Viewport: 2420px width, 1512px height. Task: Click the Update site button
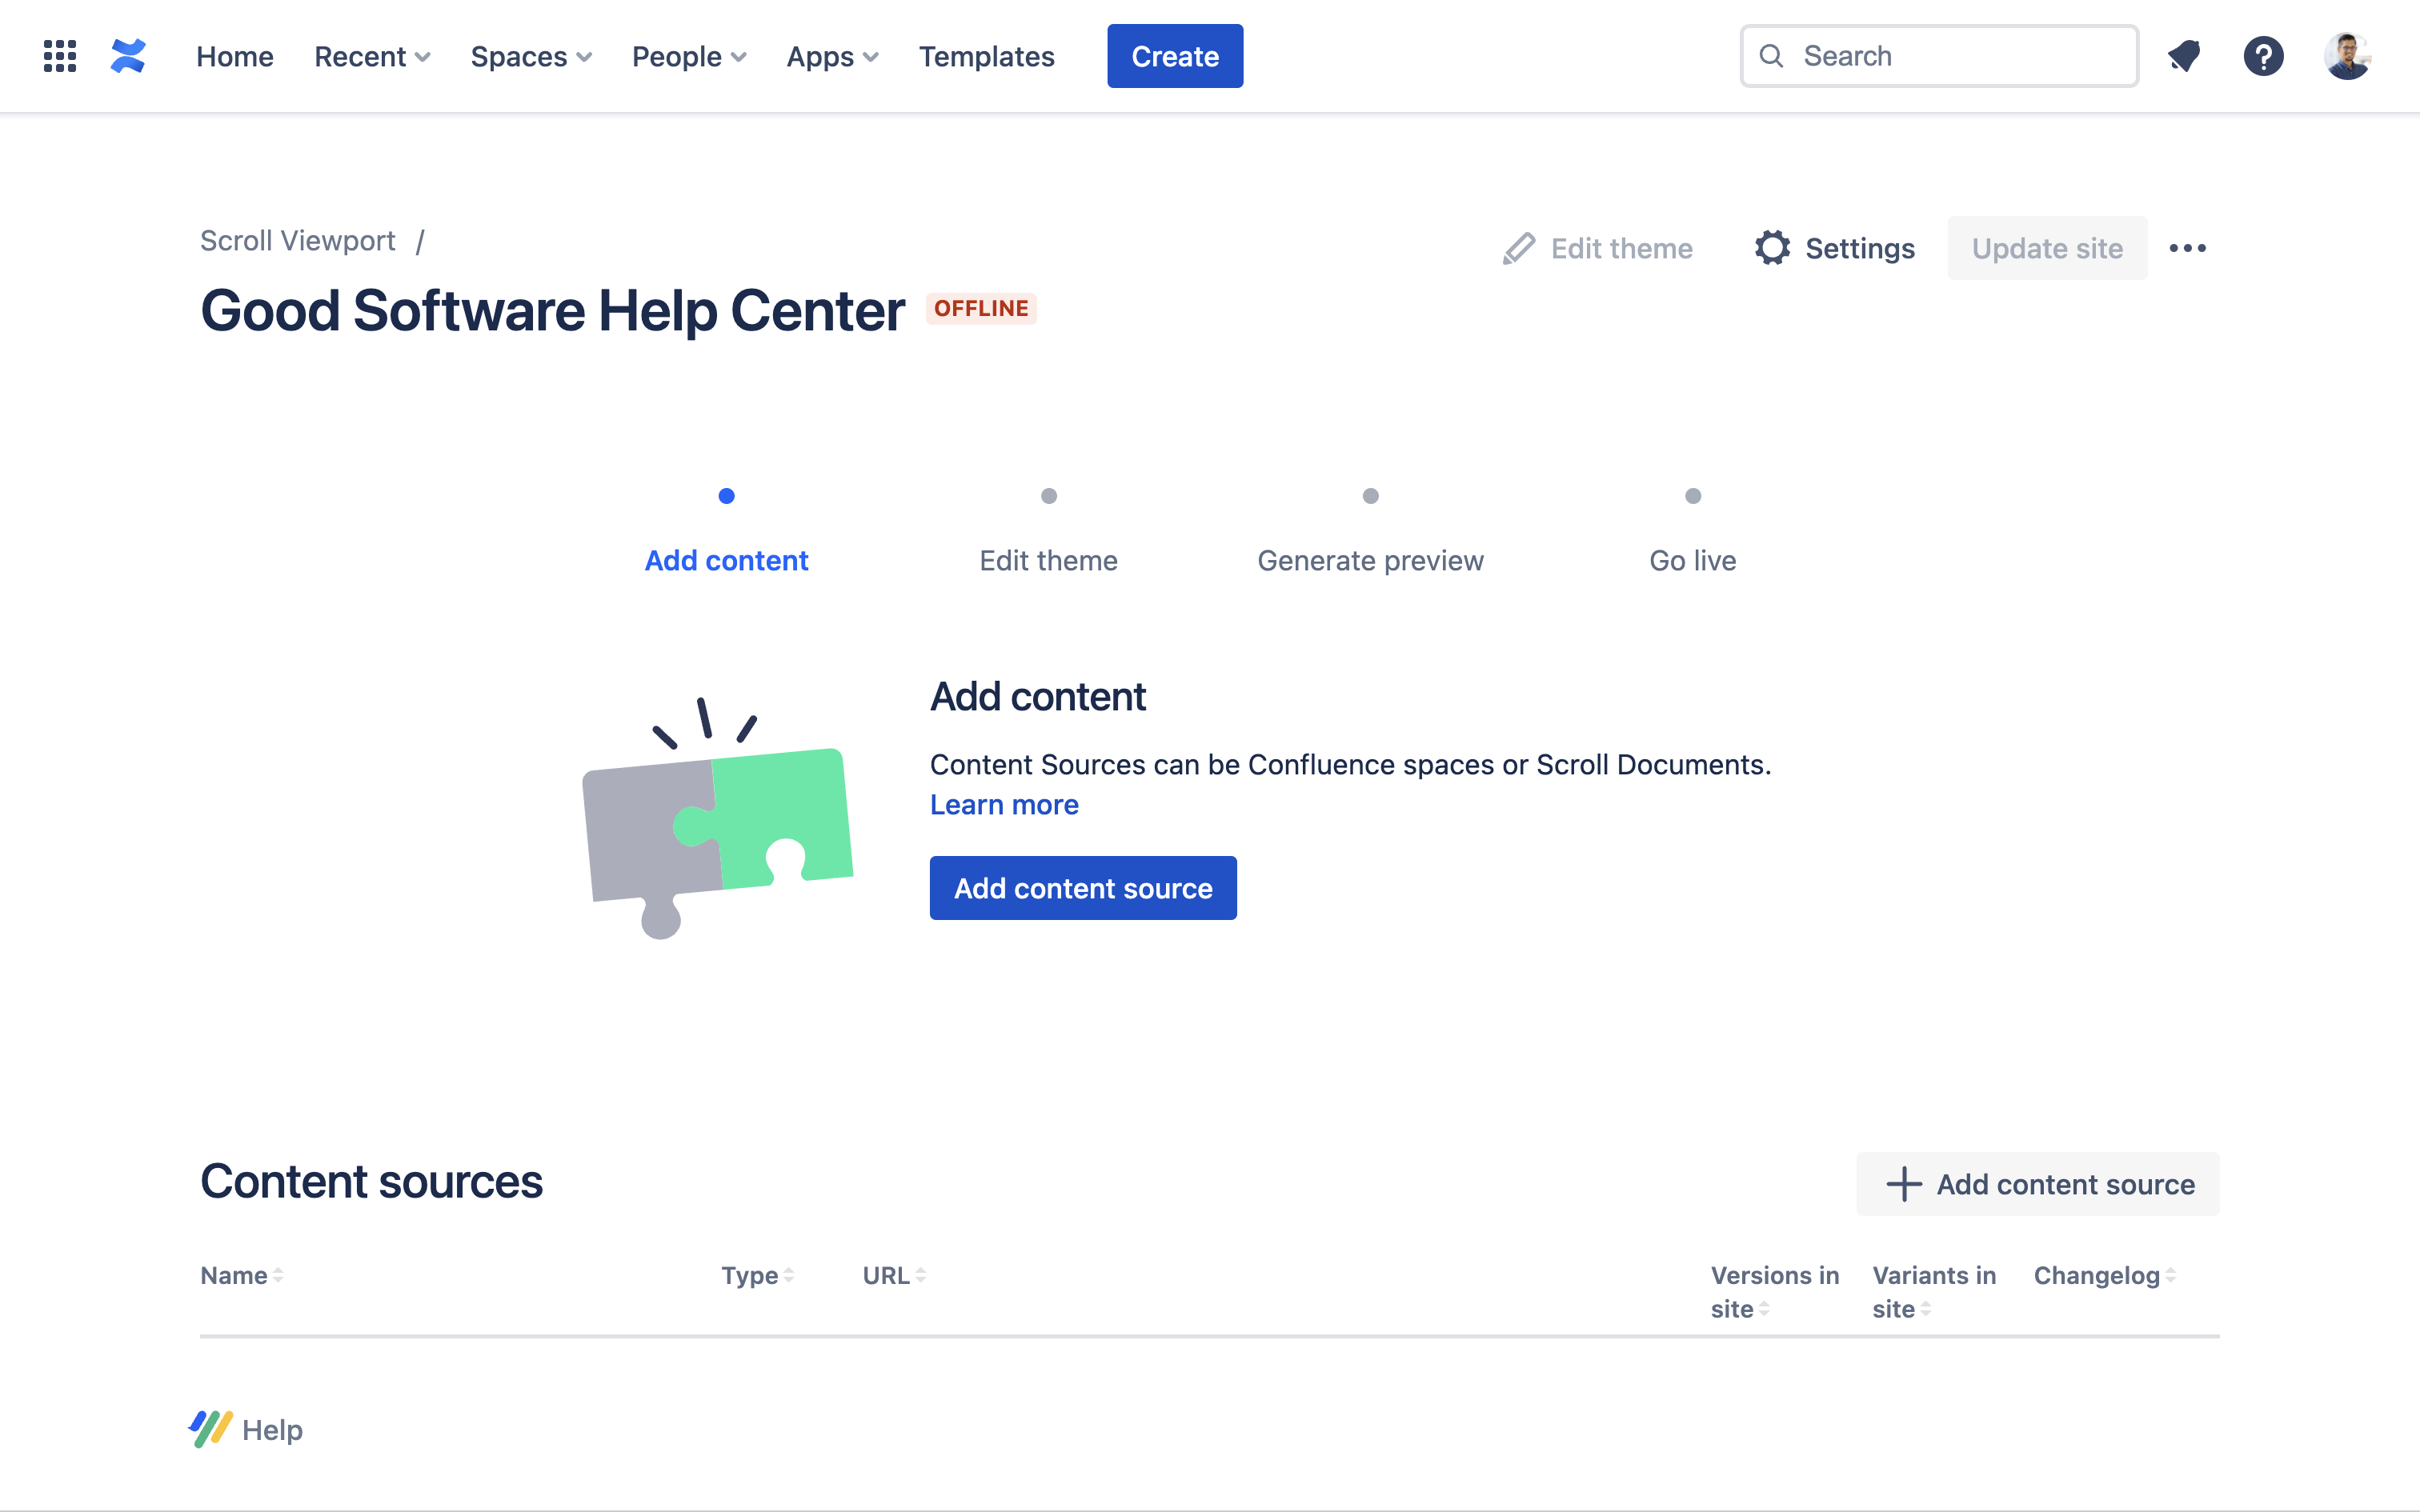click(x=2047, y=248)
